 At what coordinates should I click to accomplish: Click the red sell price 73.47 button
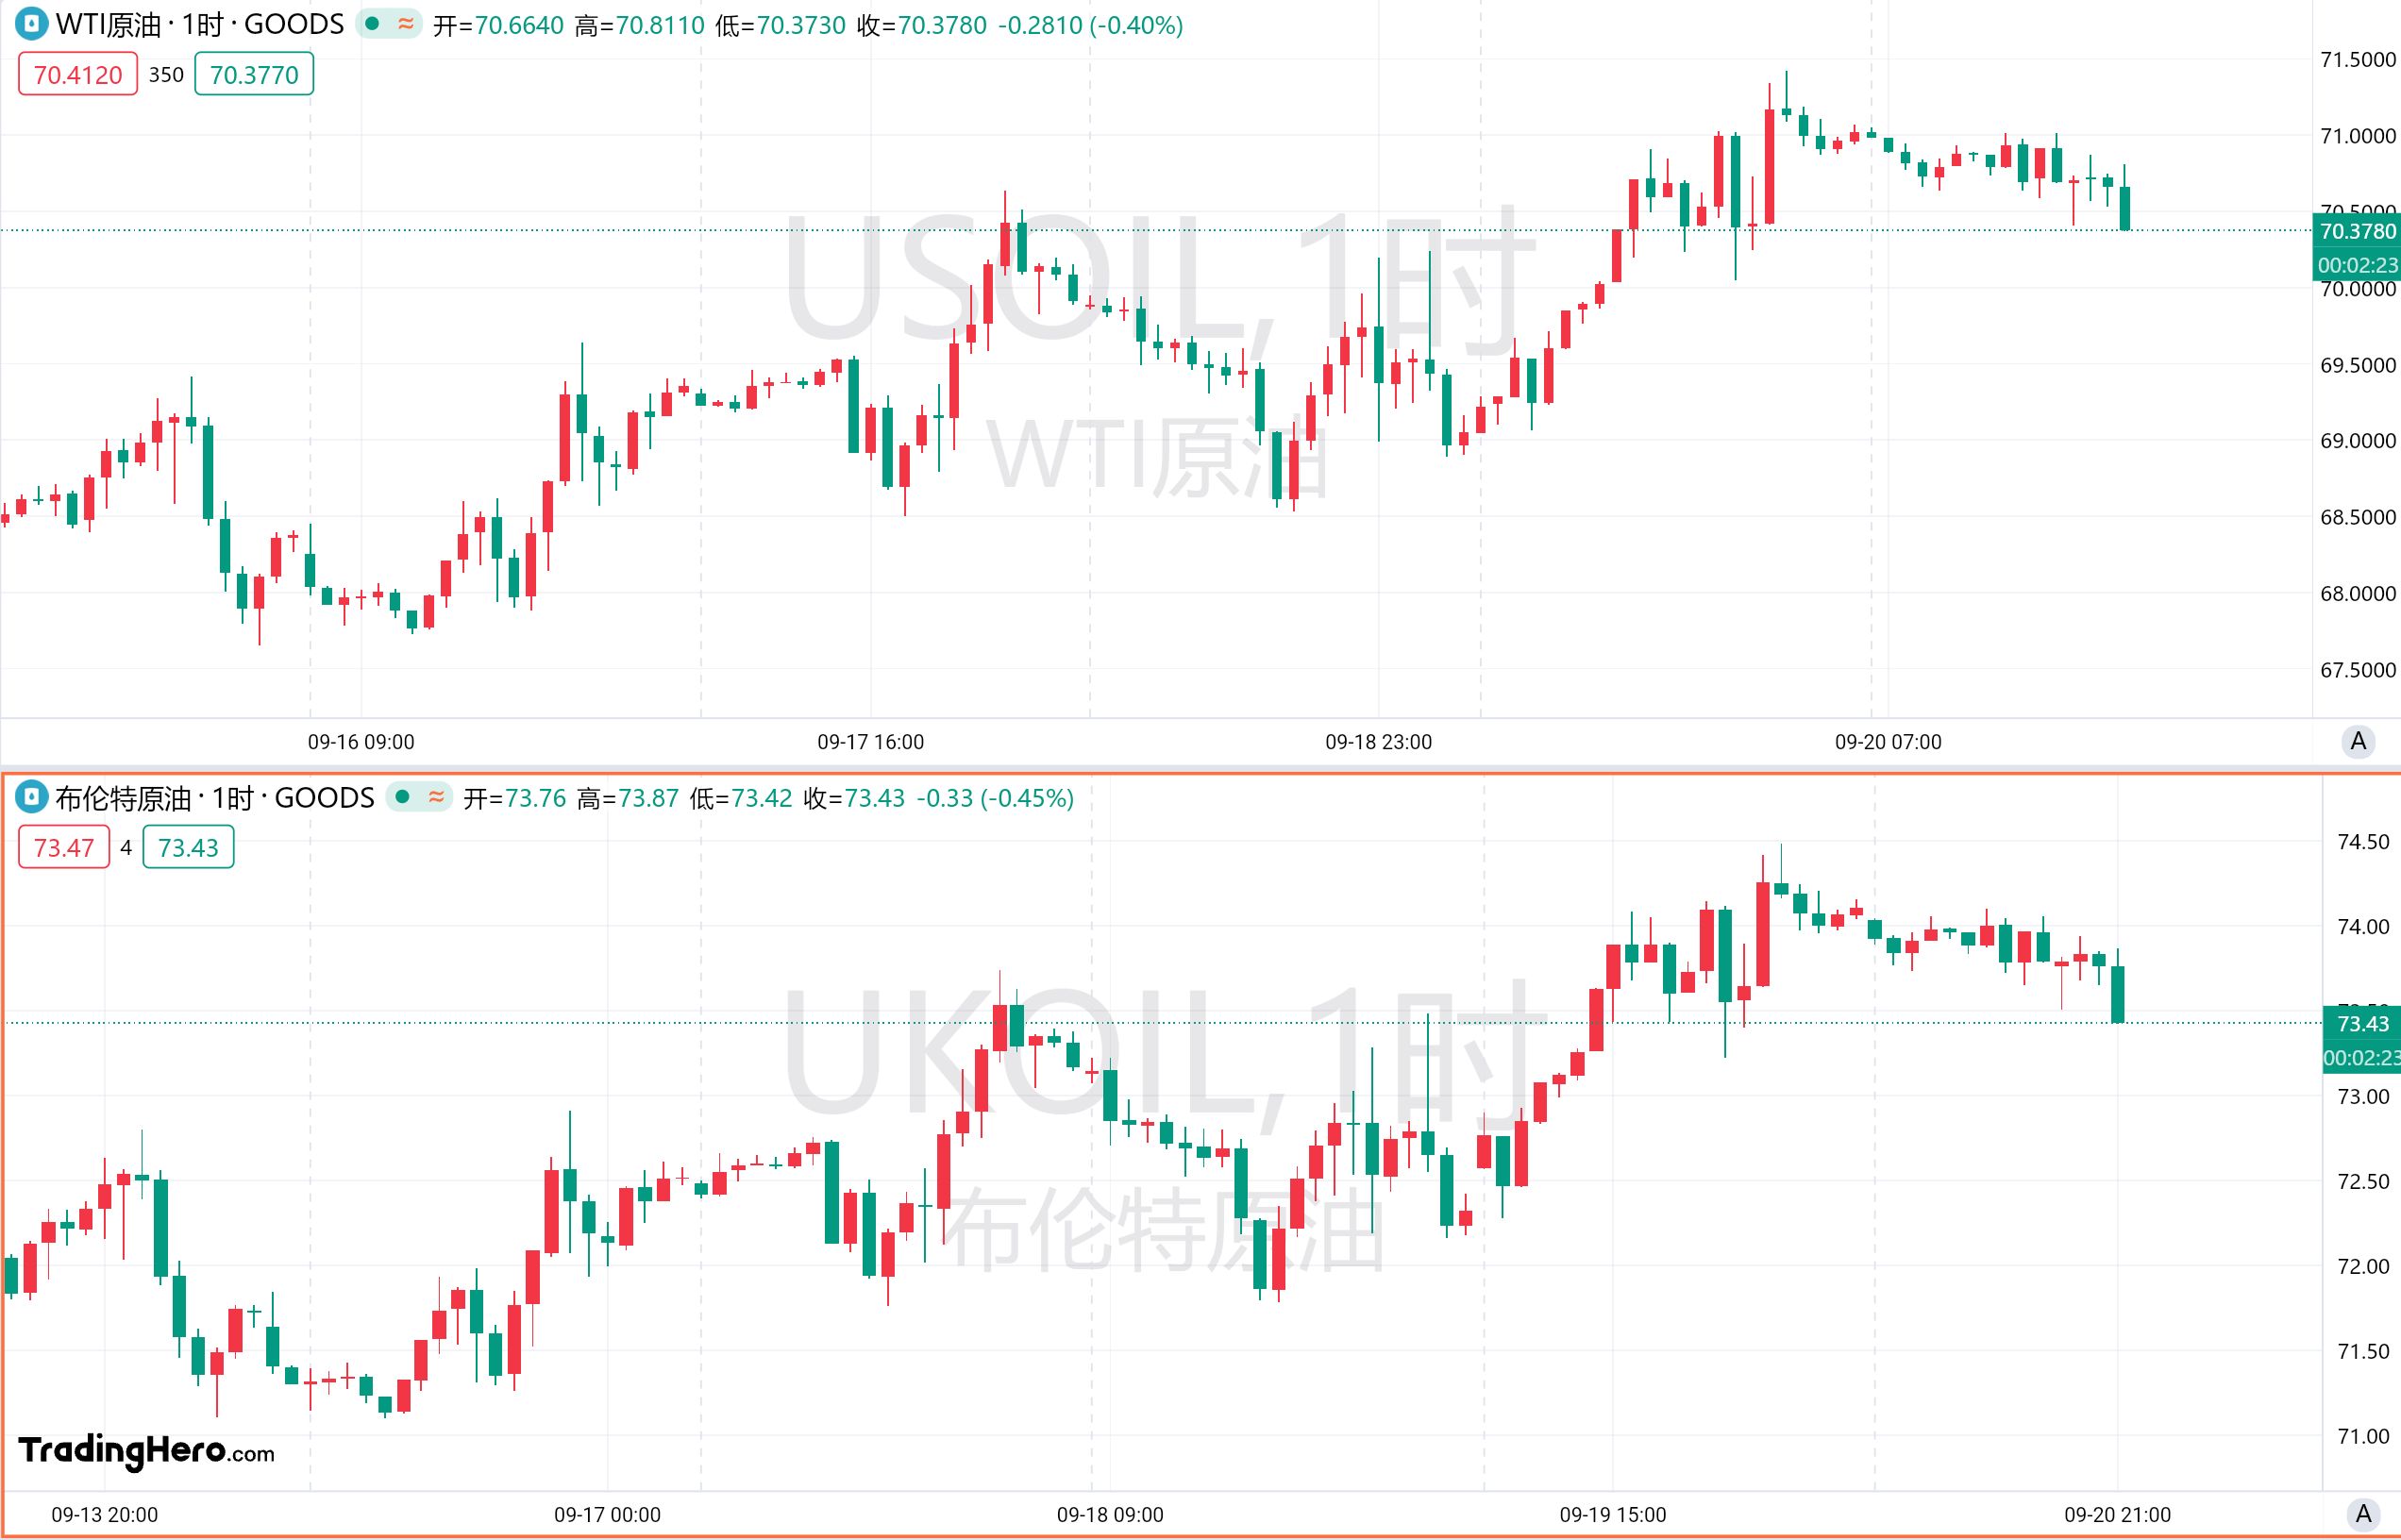[x=64, y=848]
